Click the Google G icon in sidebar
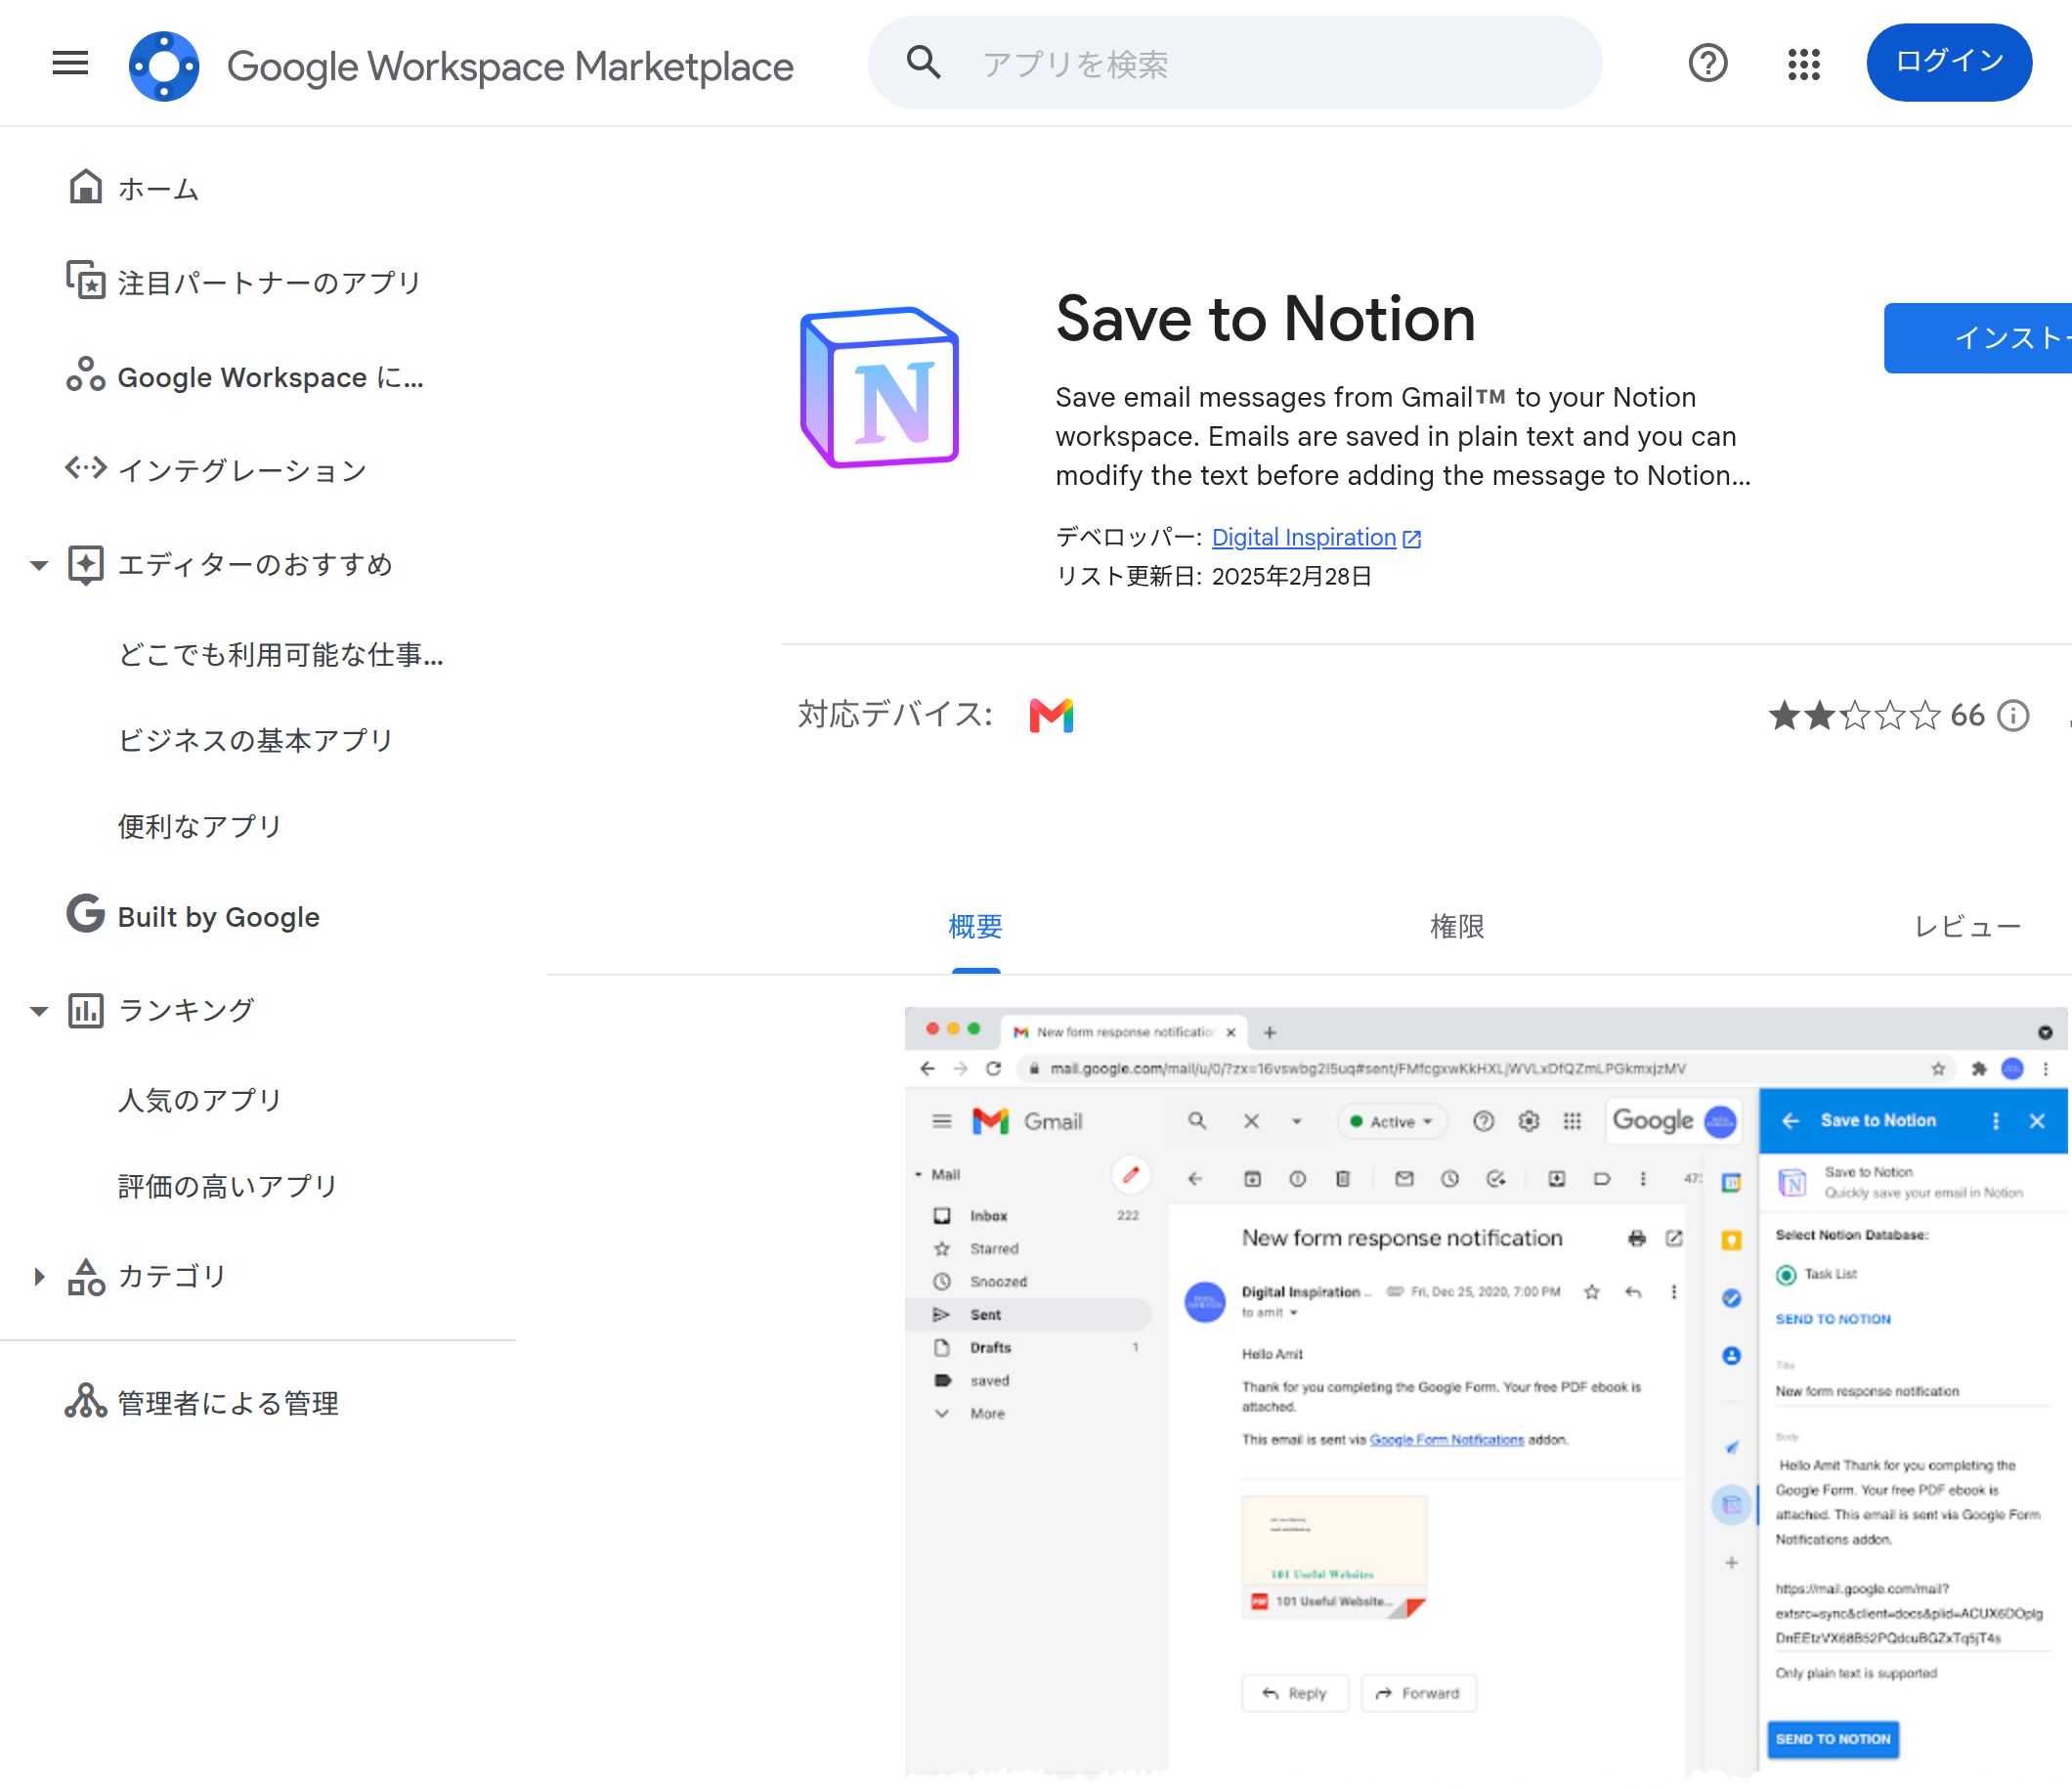 tap(85, 913)
